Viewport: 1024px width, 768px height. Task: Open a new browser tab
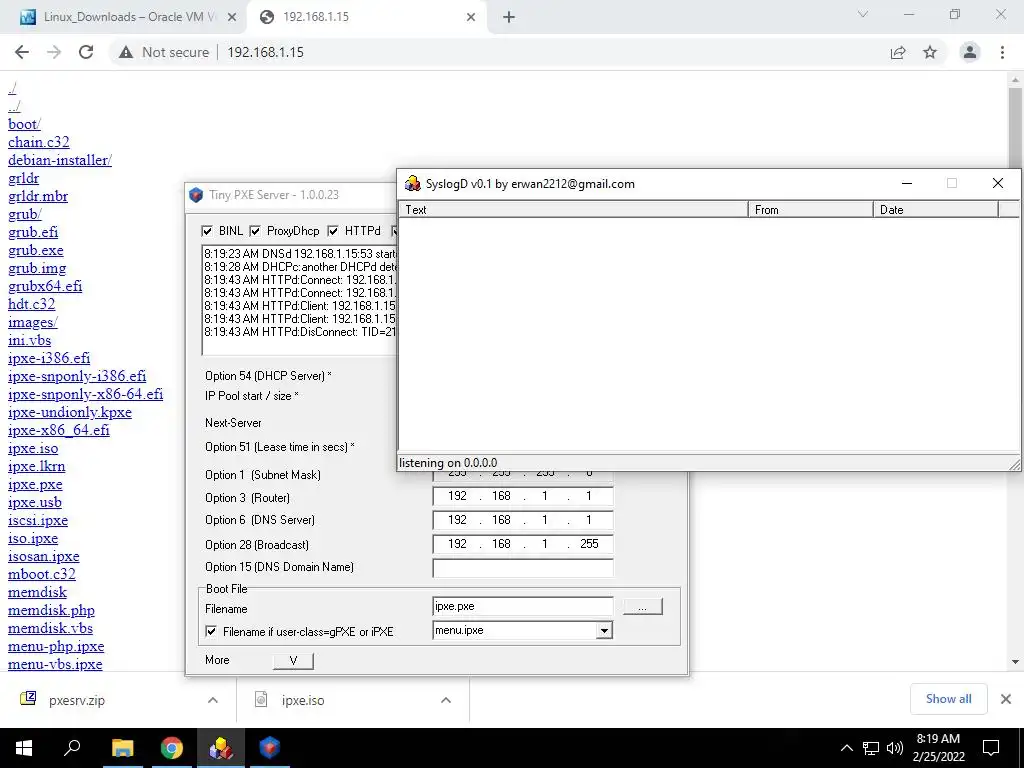pyautogui.click(x=509, y=17)
